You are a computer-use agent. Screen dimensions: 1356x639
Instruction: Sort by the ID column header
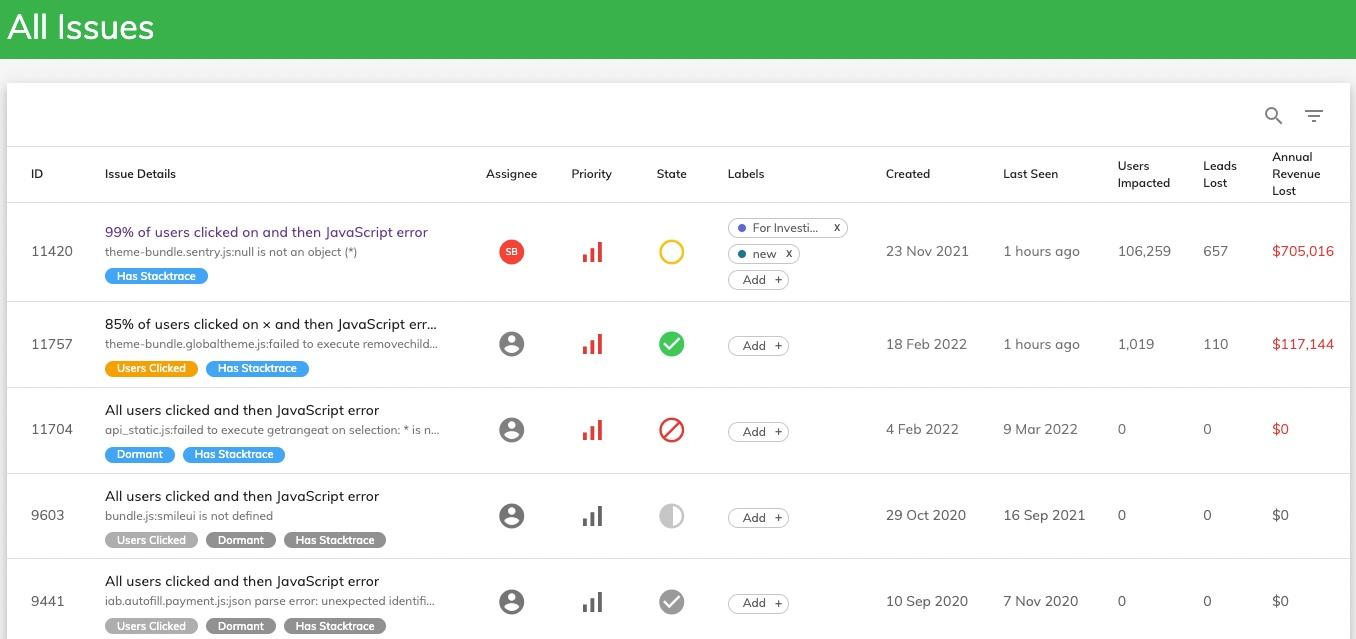point(37,174)
